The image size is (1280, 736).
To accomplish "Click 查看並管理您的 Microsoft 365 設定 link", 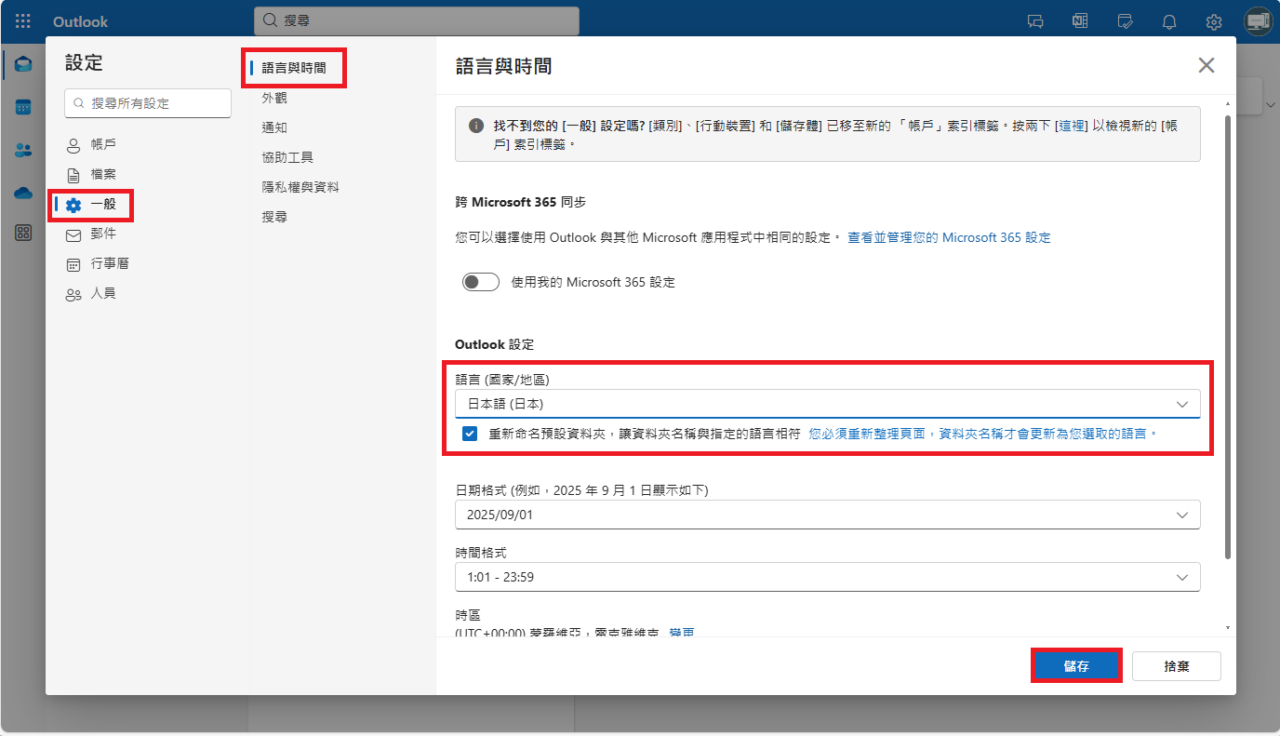I will 949,238.
